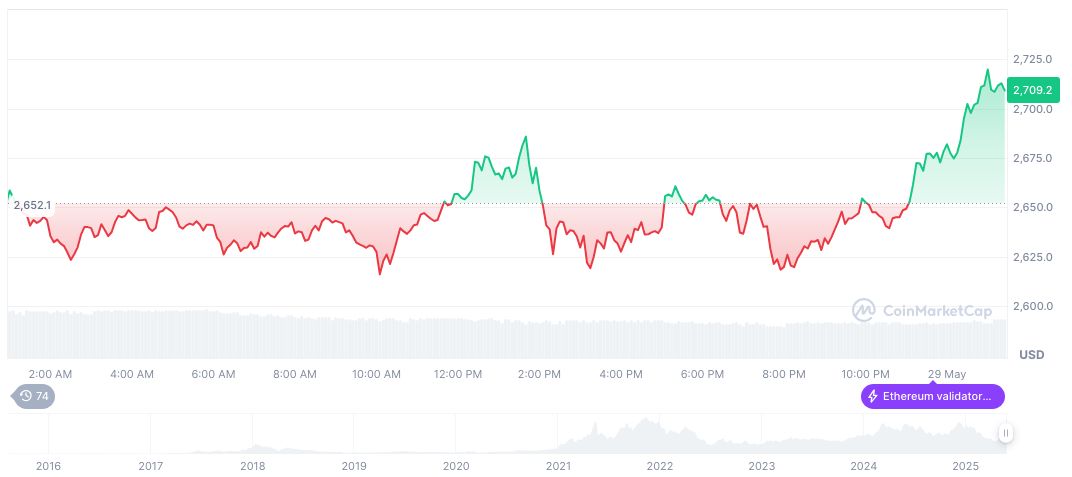This screenshot has width=1072, height=477.
Task: Click the 29 May date axis label
Action: pos(947,374)
